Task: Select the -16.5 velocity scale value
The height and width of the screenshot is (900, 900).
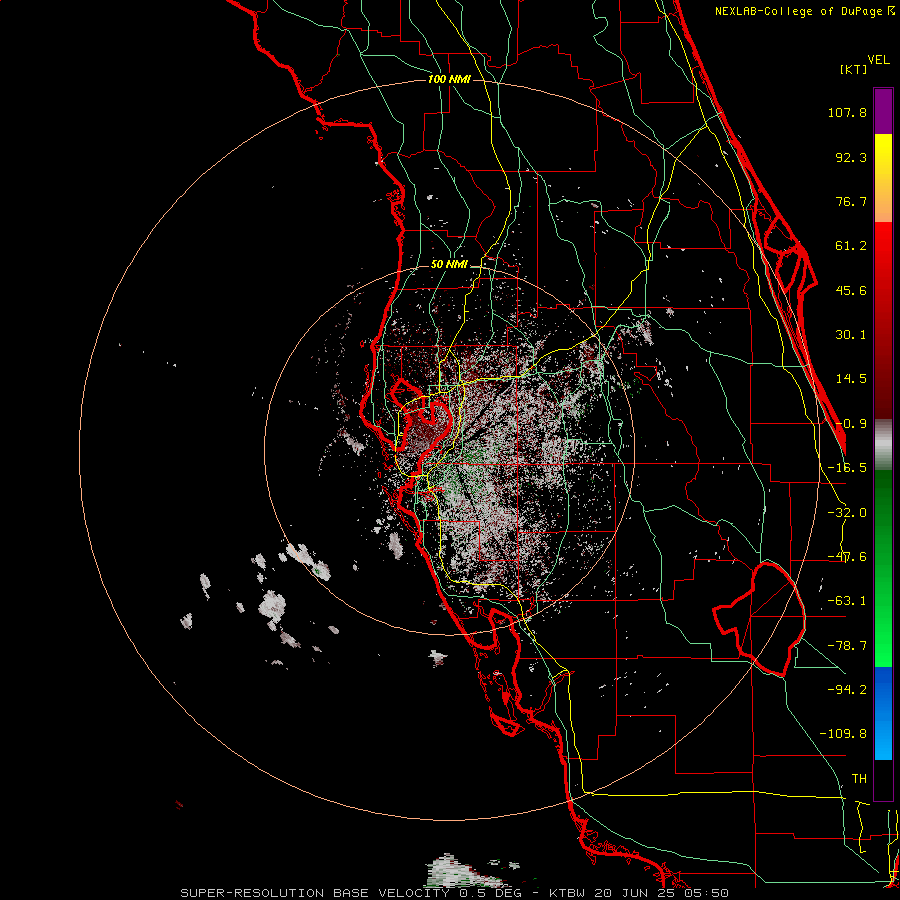Action: pyautogui.click(x=847, y=468)
